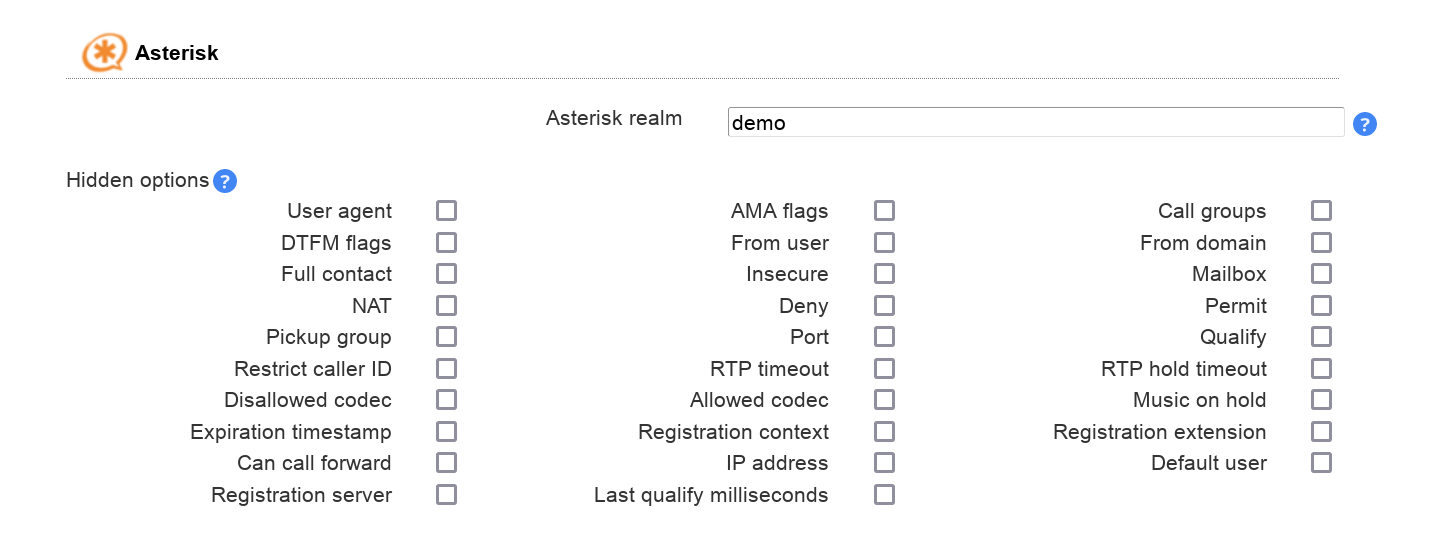Check the Pickup group box
Image resolution: width=1454 pixels, height=546 pixels.
pyautogui.click(x=446, y=337)
